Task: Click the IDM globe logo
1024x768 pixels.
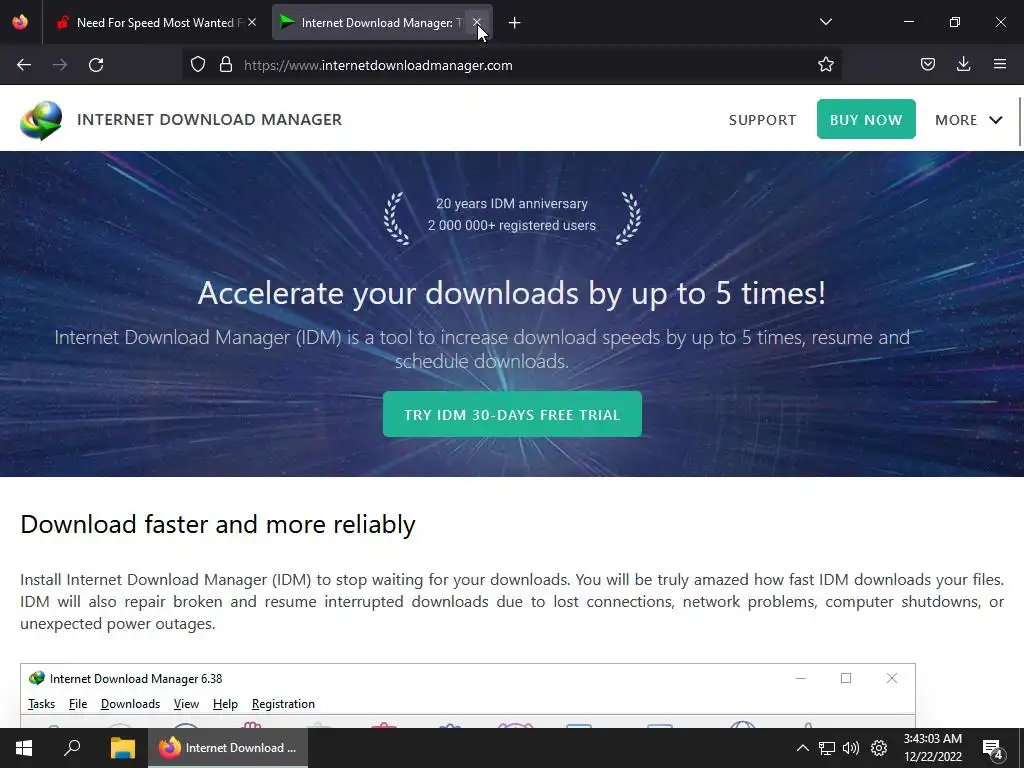Action: [x=41, y=120]
